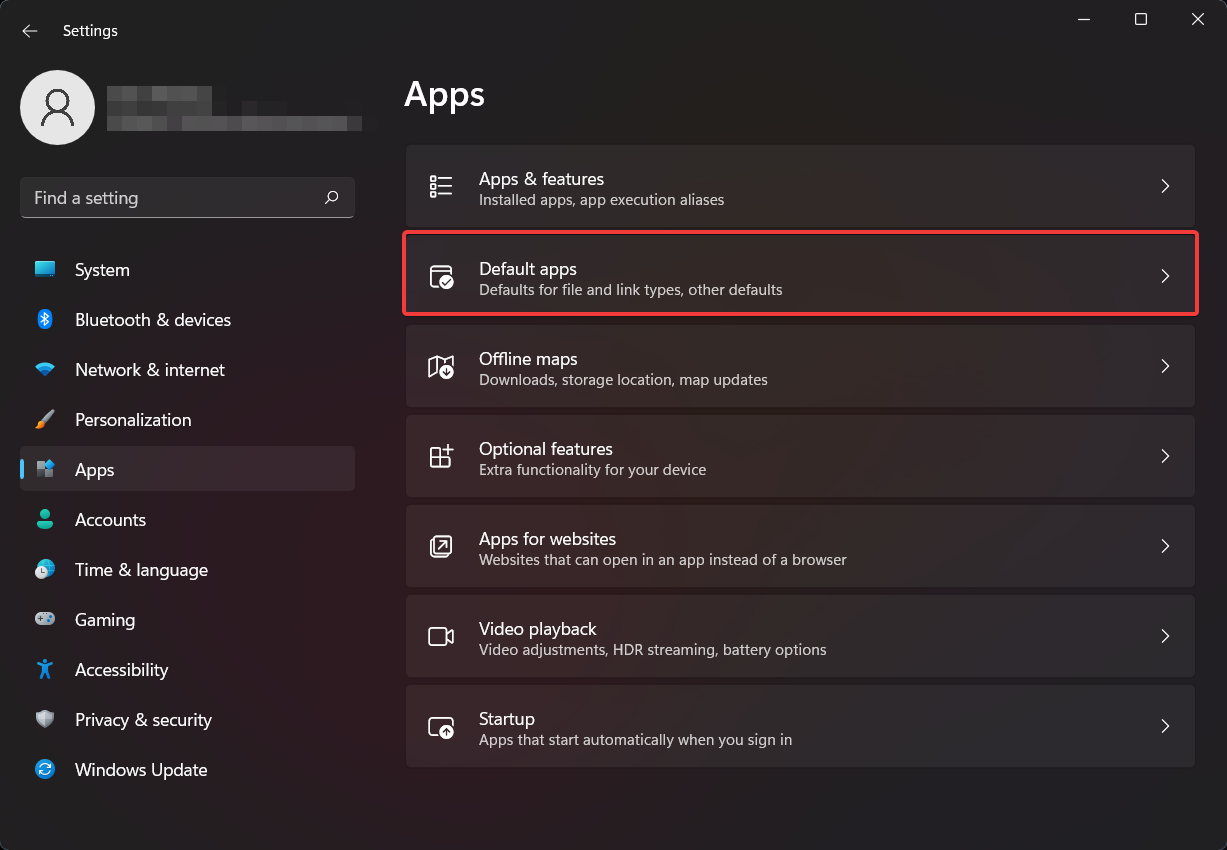Click the Optional features grid icon
Screen dimensions: 1227x850
(x=441, y=457)
